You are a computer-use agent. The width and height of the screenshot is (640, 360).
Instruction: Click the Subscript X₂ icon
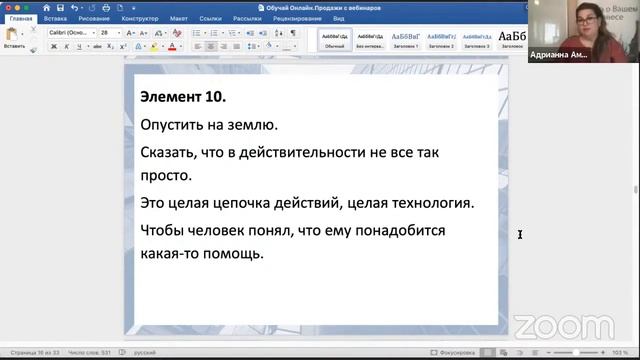point(110,47)
